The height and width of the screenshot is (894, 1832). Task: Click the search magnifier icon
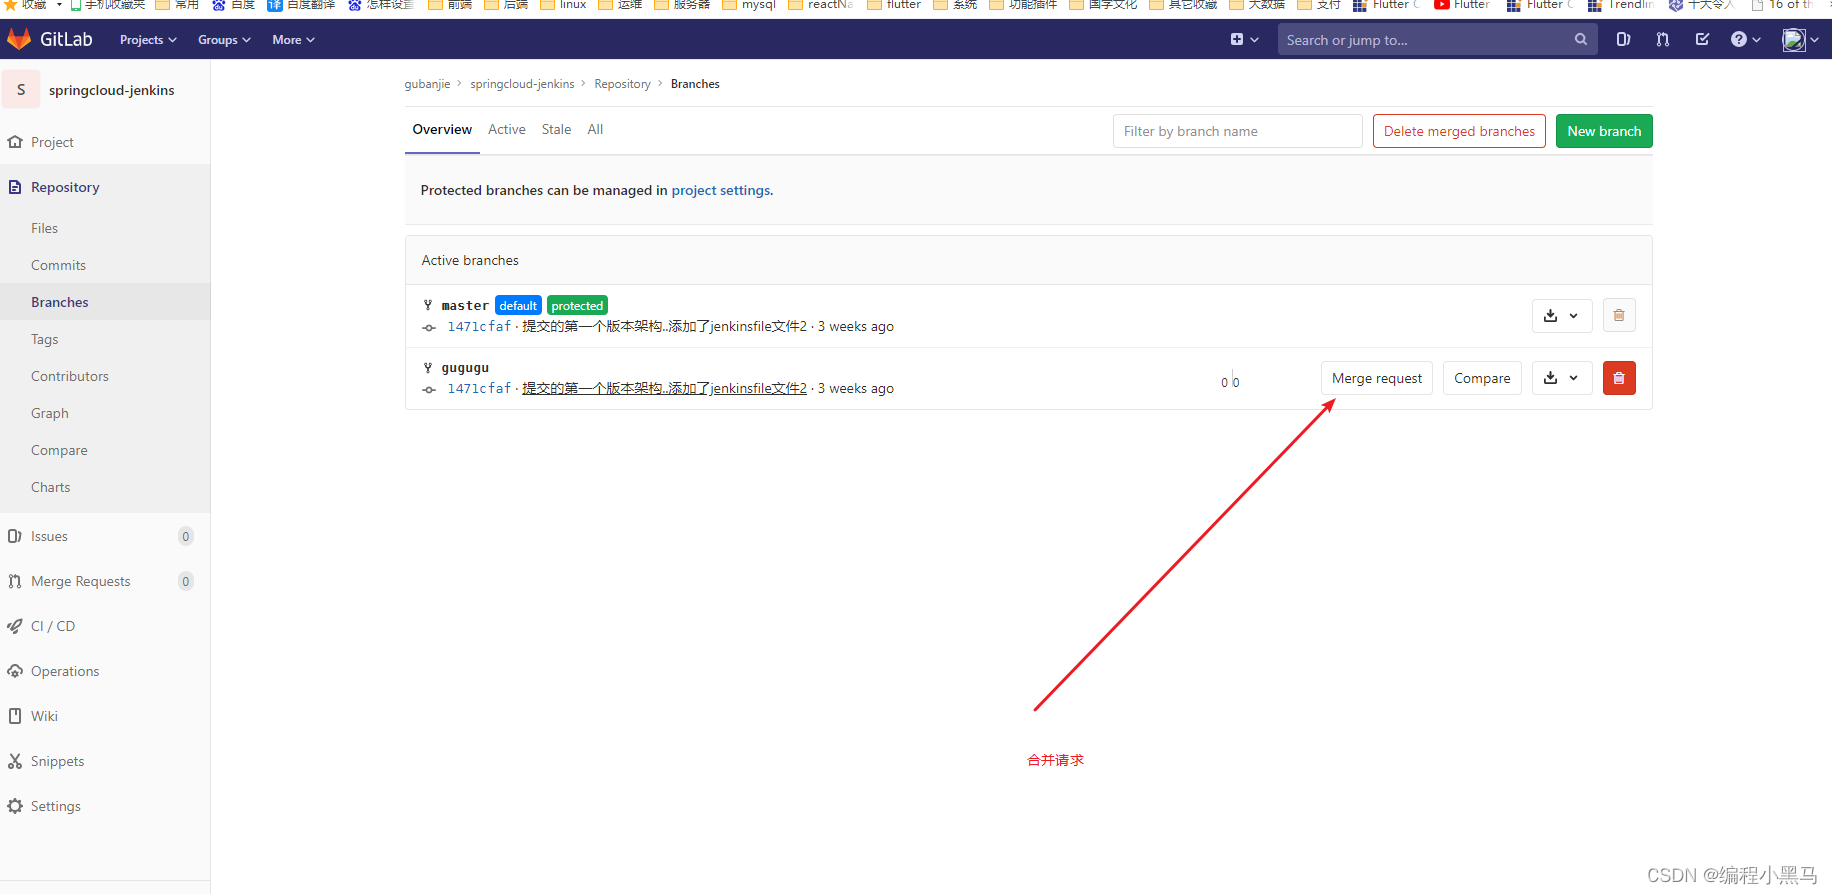[1581, 40]
